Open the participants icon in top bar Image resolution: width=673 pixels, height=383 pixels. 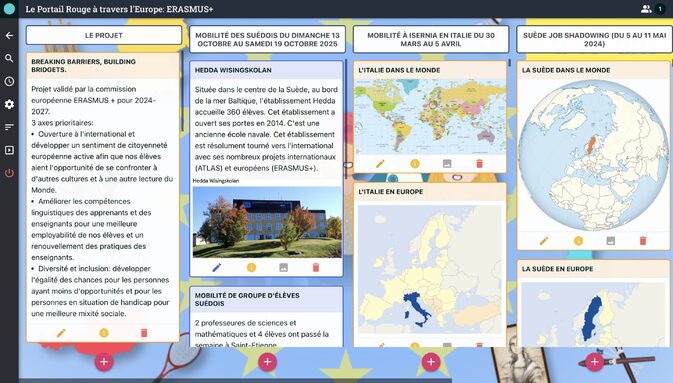tap(646, 9)
